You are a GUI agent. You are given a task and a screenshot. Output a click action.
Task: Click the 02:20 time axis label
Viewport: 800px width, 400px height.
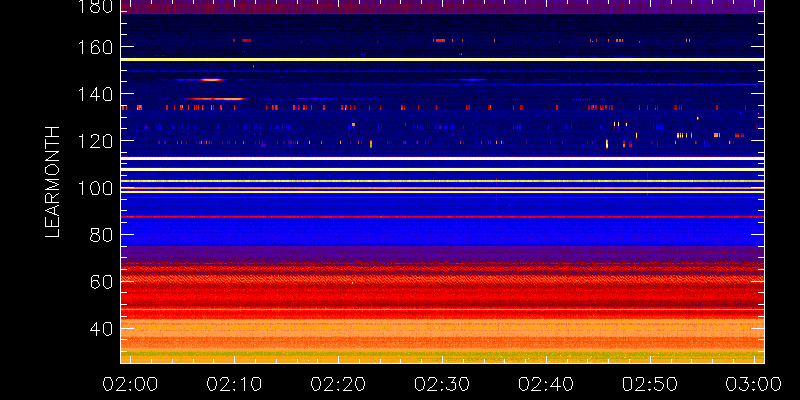coord(338,384)
